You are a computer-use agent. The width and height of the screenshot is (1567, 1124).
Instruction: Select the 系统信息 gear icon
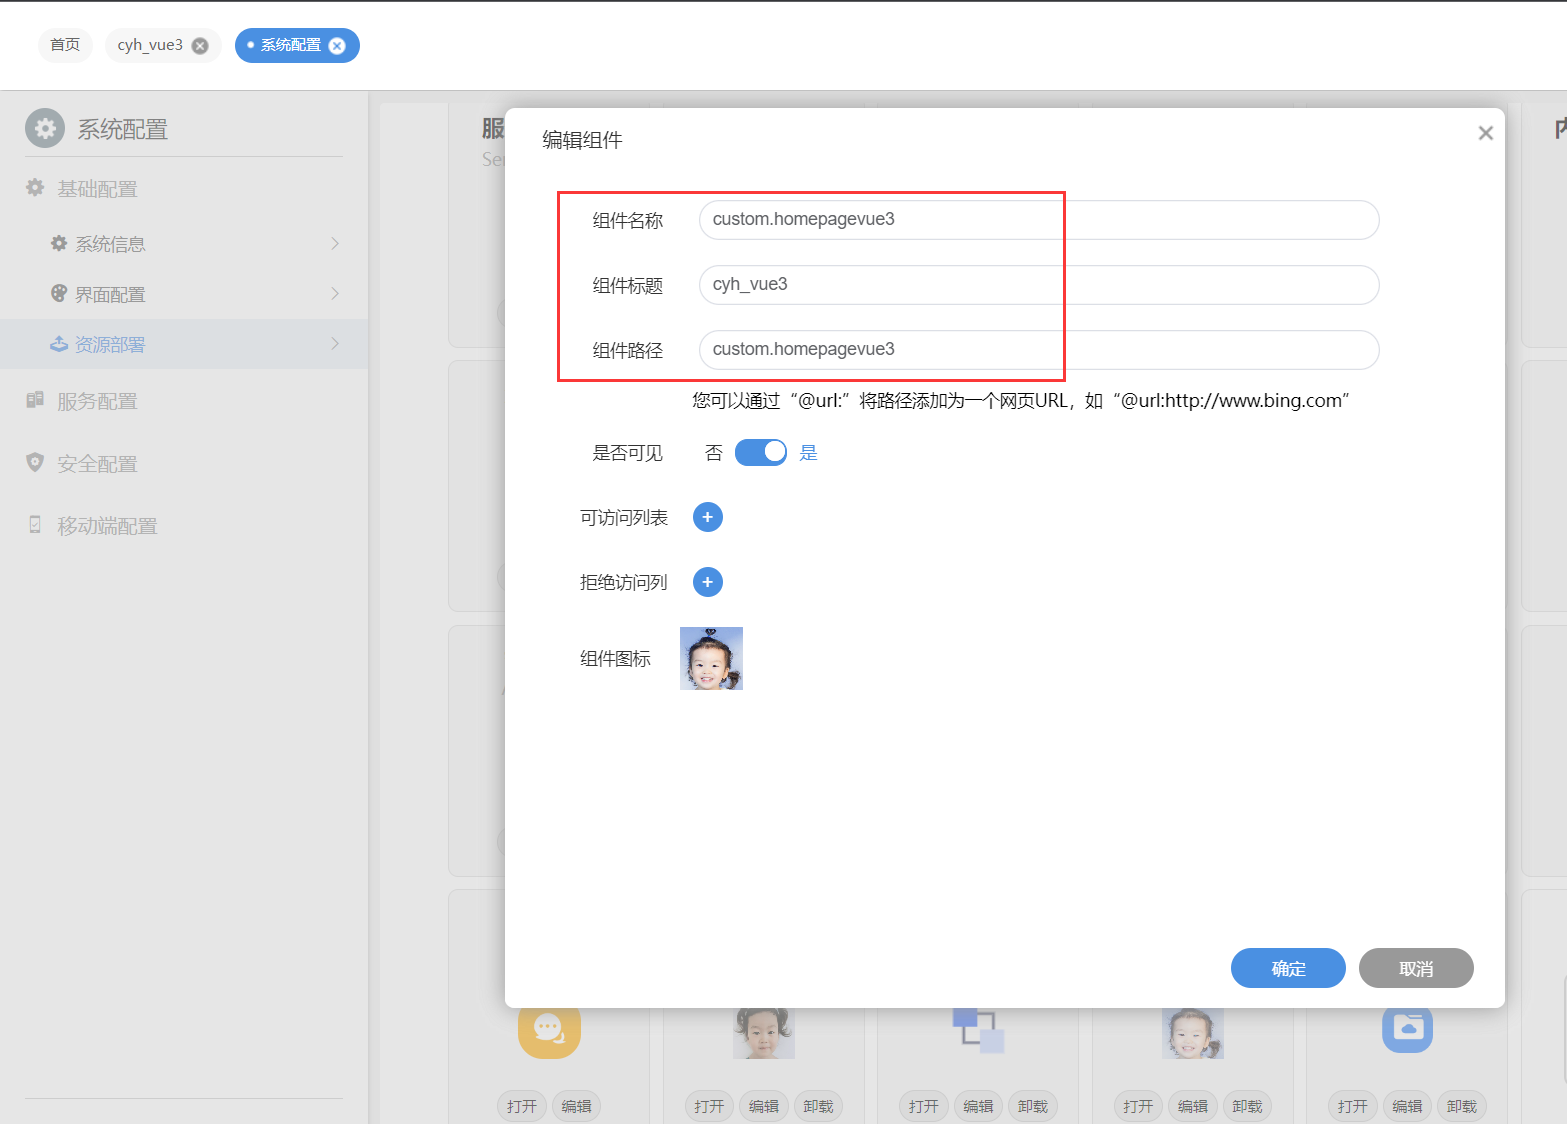[x=59, y=243]
